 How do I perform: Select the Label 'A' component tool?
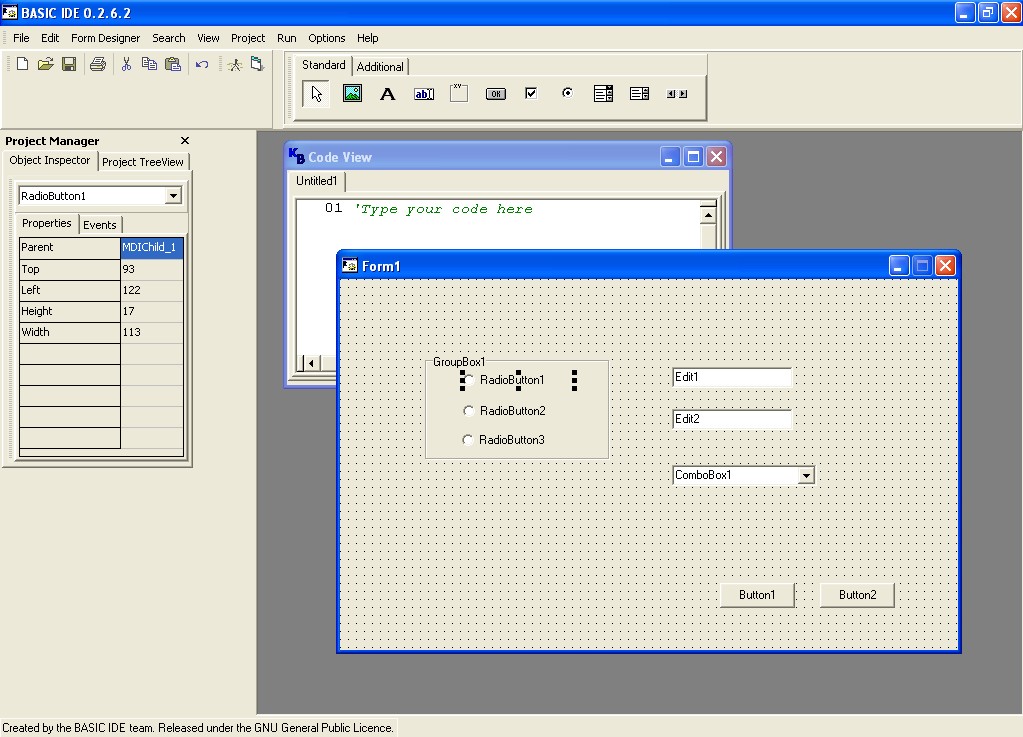(x=388, y=94)
